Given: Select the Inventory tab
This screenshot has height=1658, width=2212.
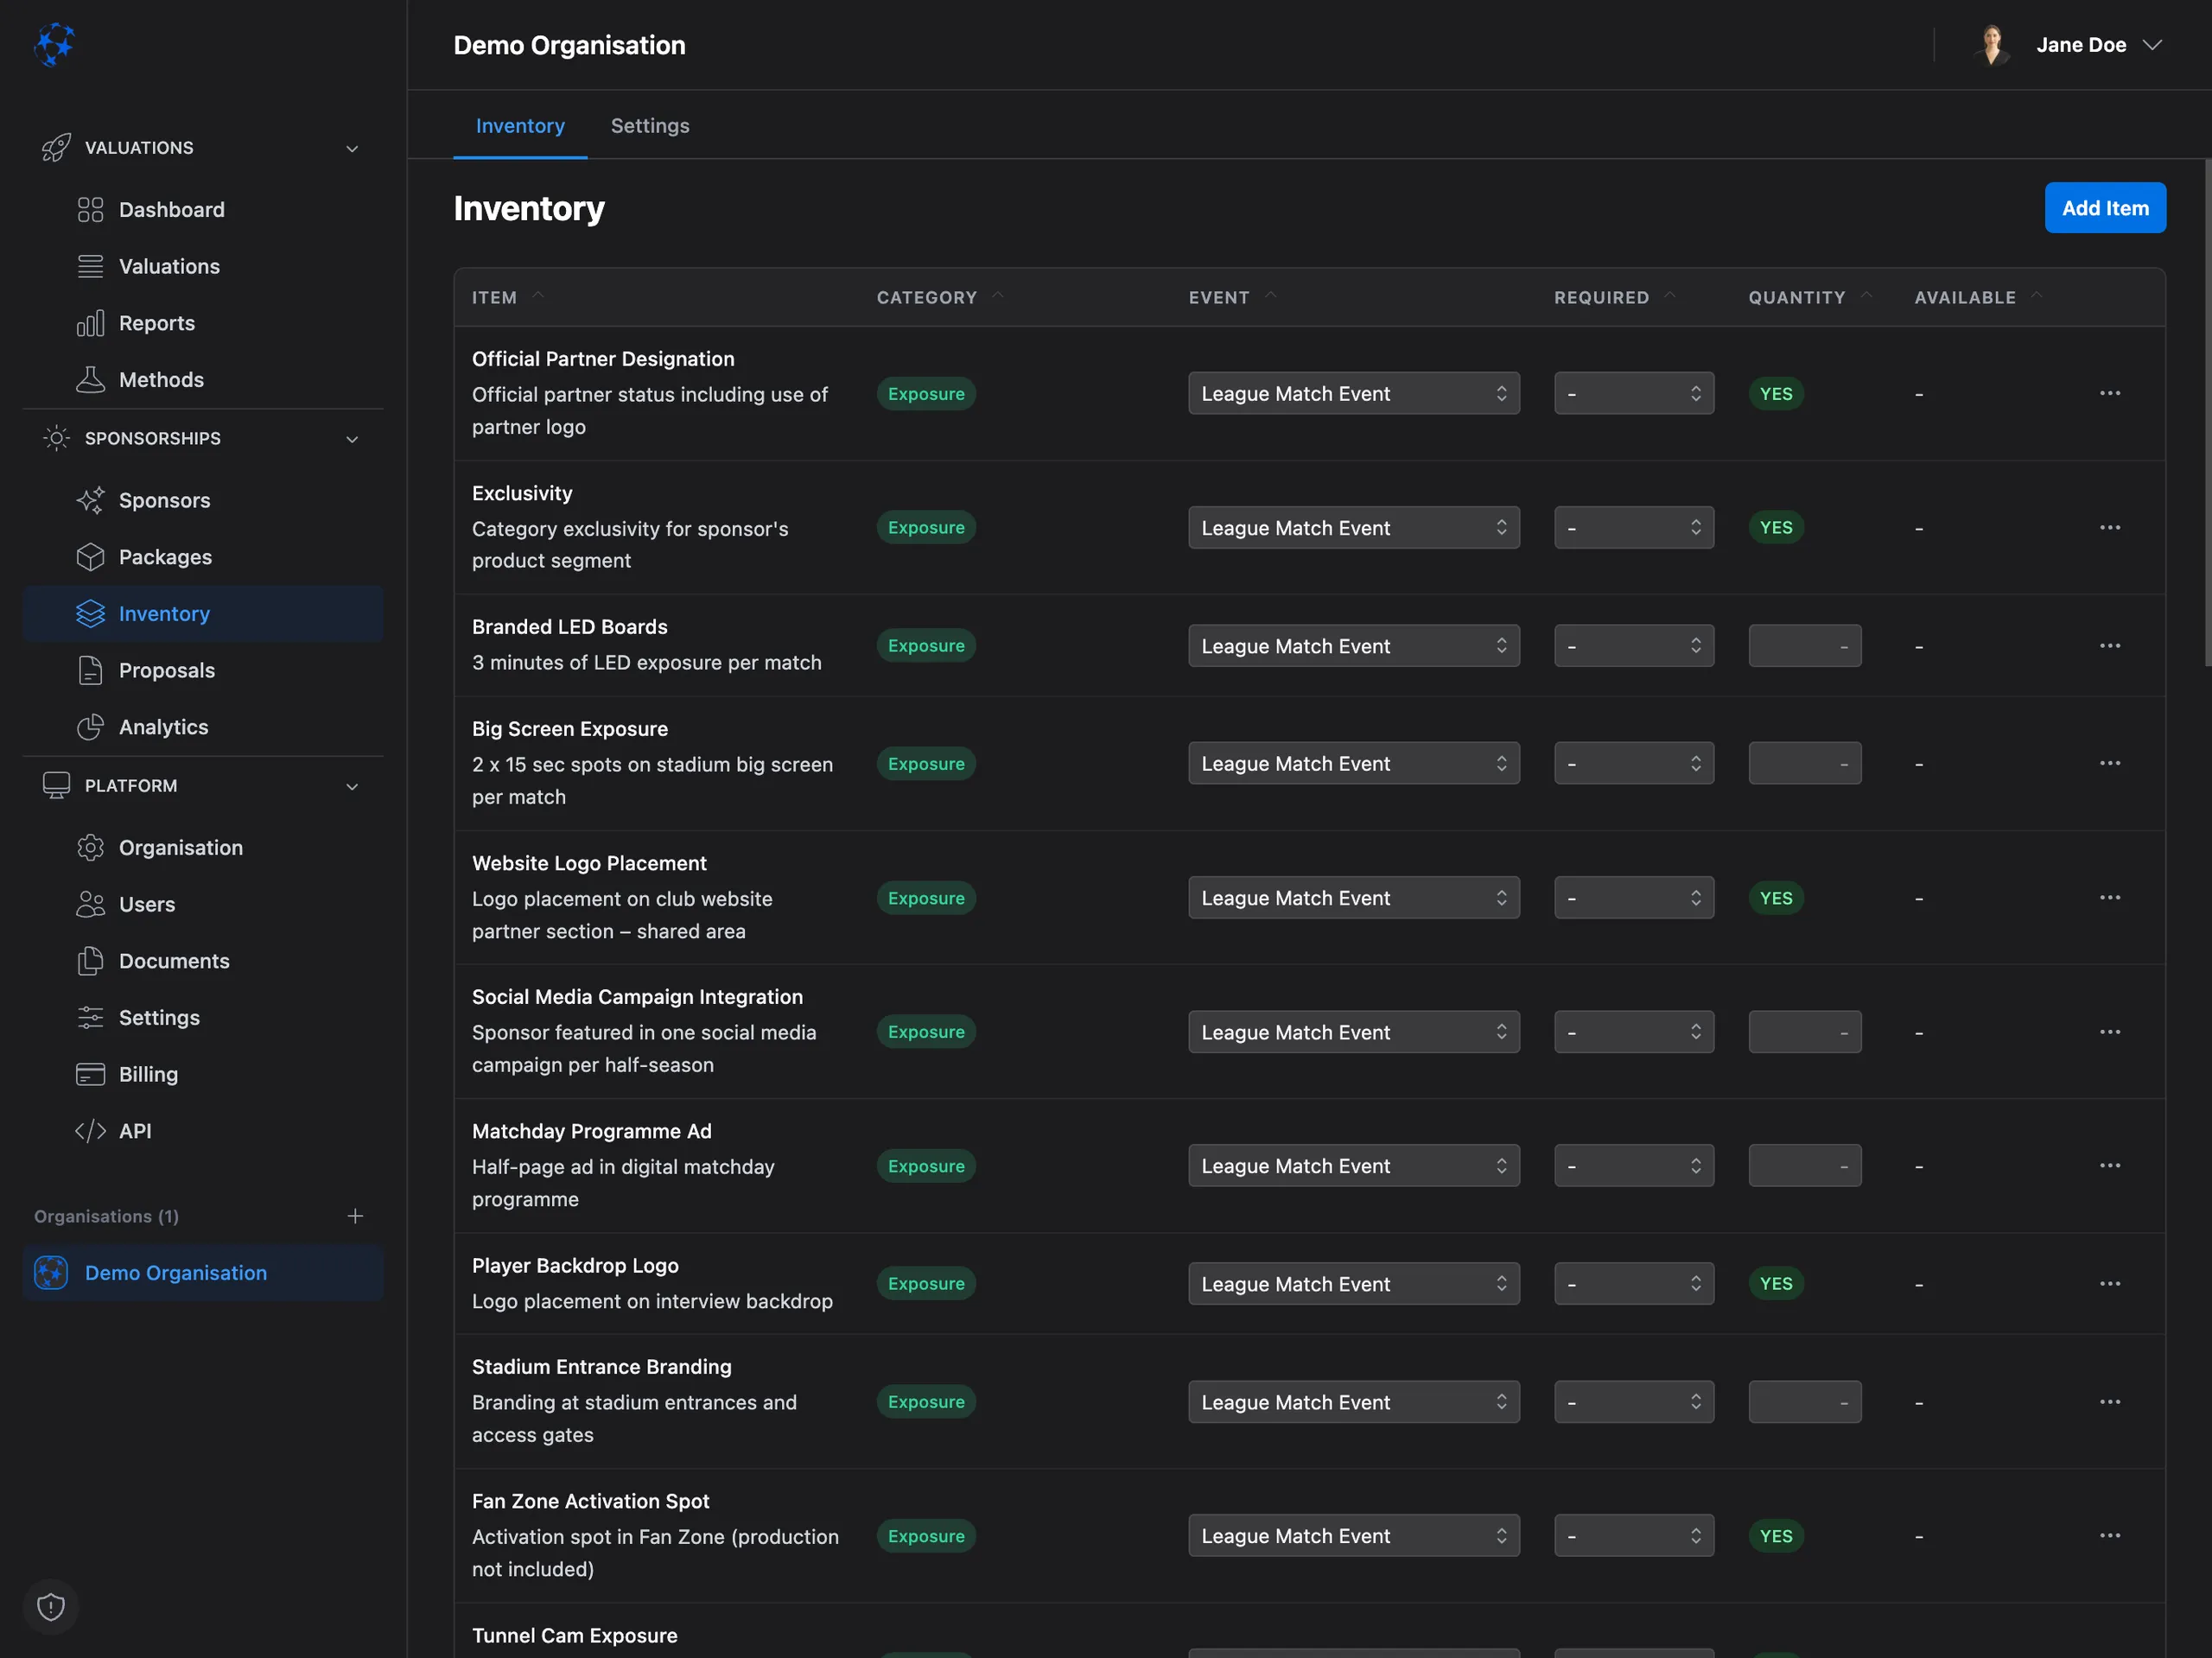Looking at the screenshot, I should tap(520, 126).
